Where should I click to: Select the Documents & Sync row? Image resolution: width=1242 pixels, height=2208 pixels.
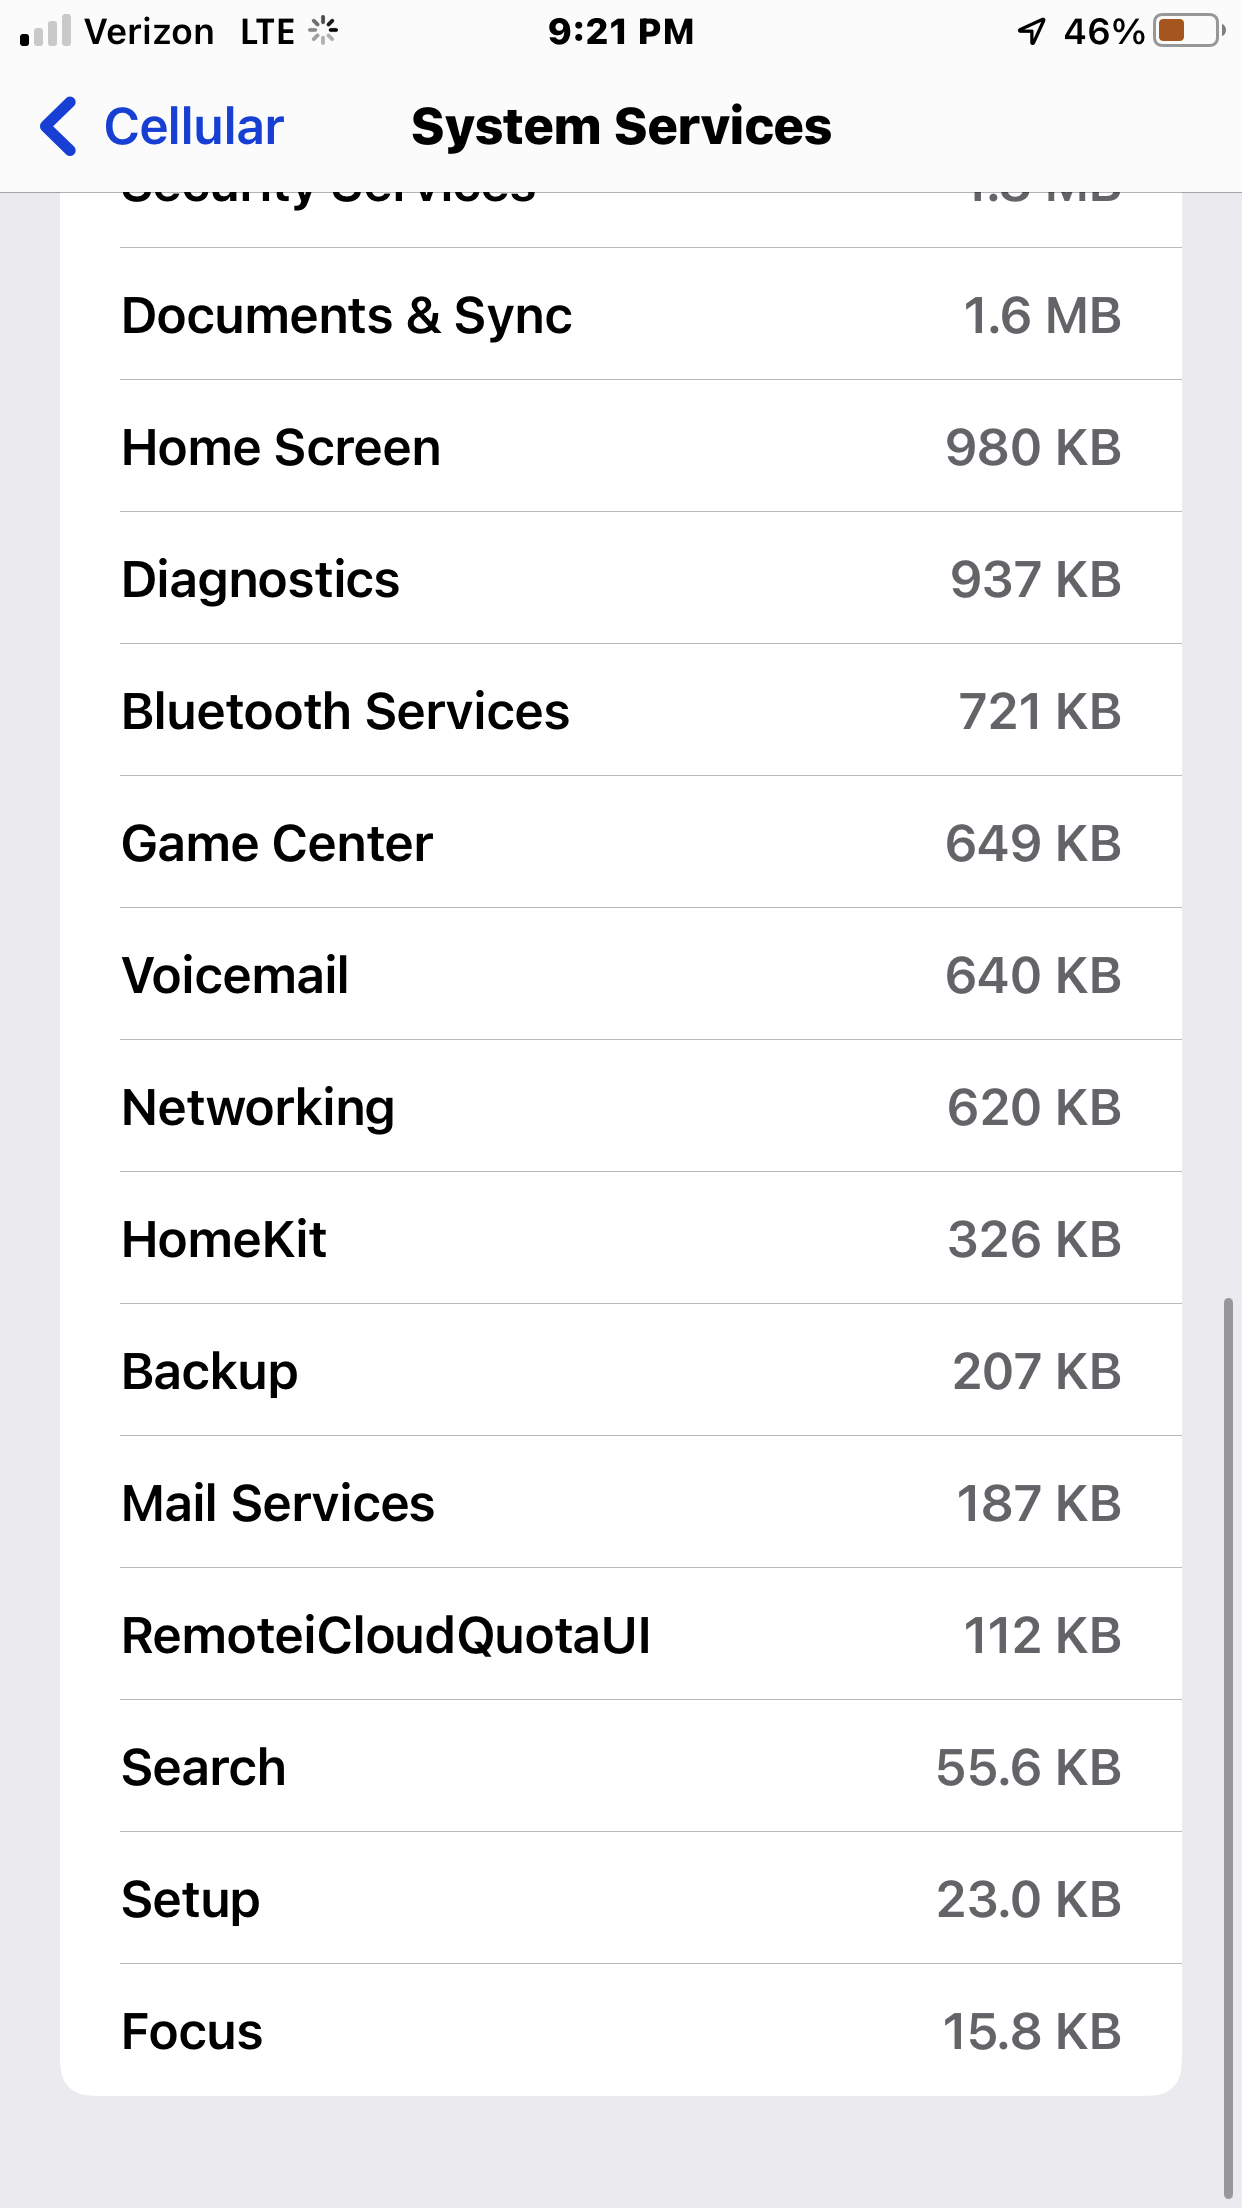(x=620, y=316)
